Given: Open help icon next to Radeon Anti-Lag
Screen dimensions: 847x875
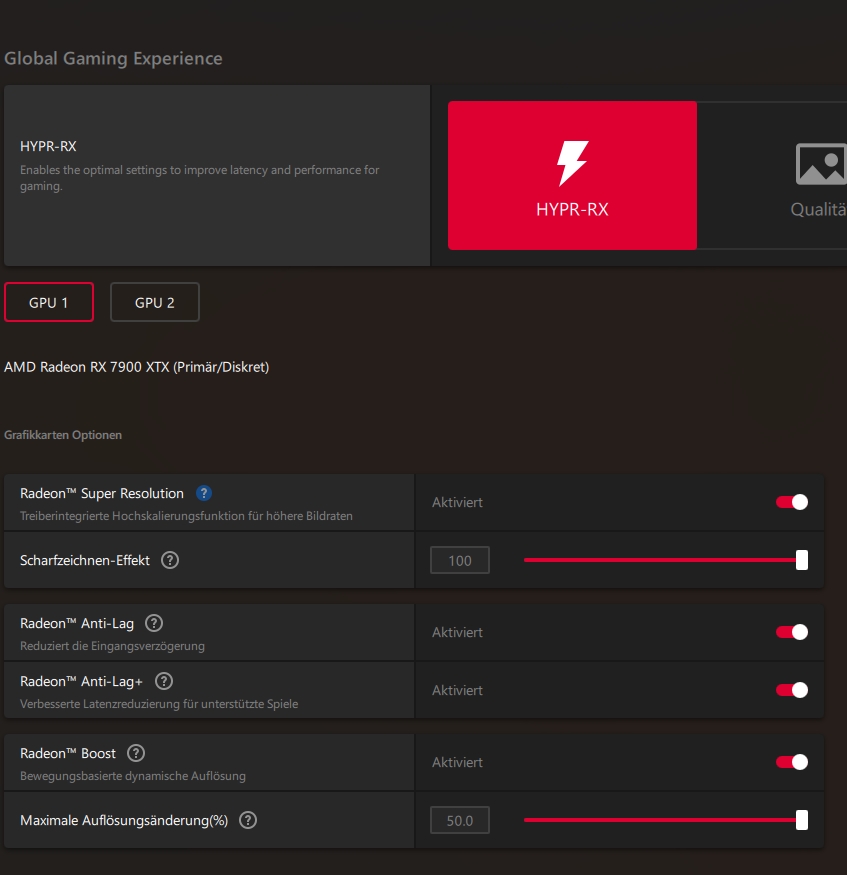Looking at the screenshot, I should coord(154,623).
